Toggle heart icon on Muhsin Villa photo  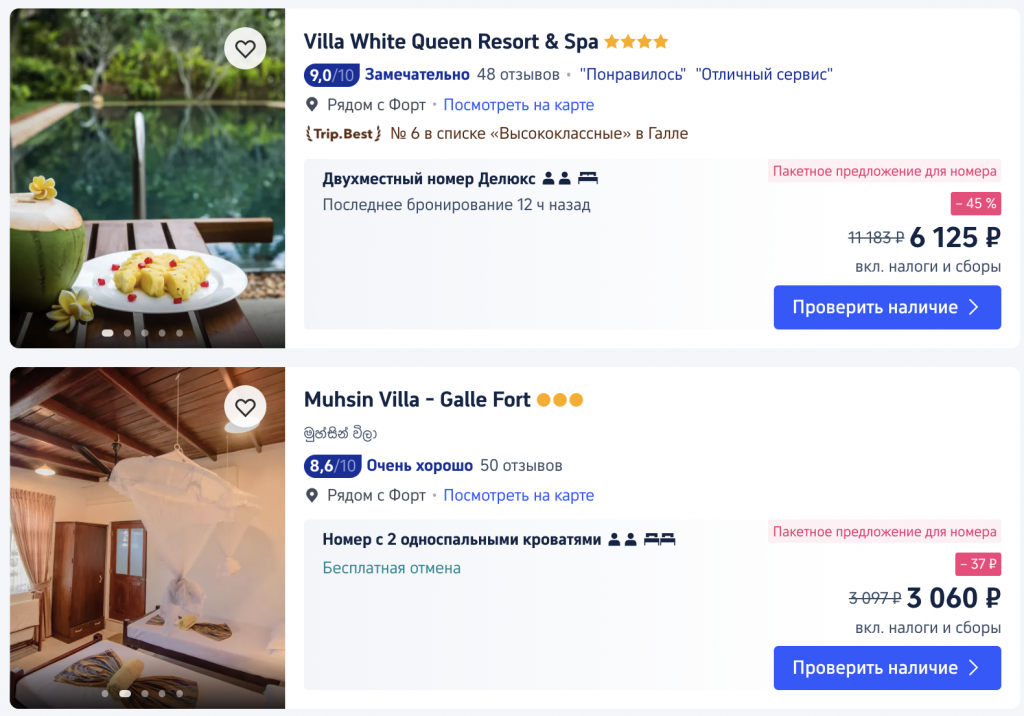[x=245, y=407]
